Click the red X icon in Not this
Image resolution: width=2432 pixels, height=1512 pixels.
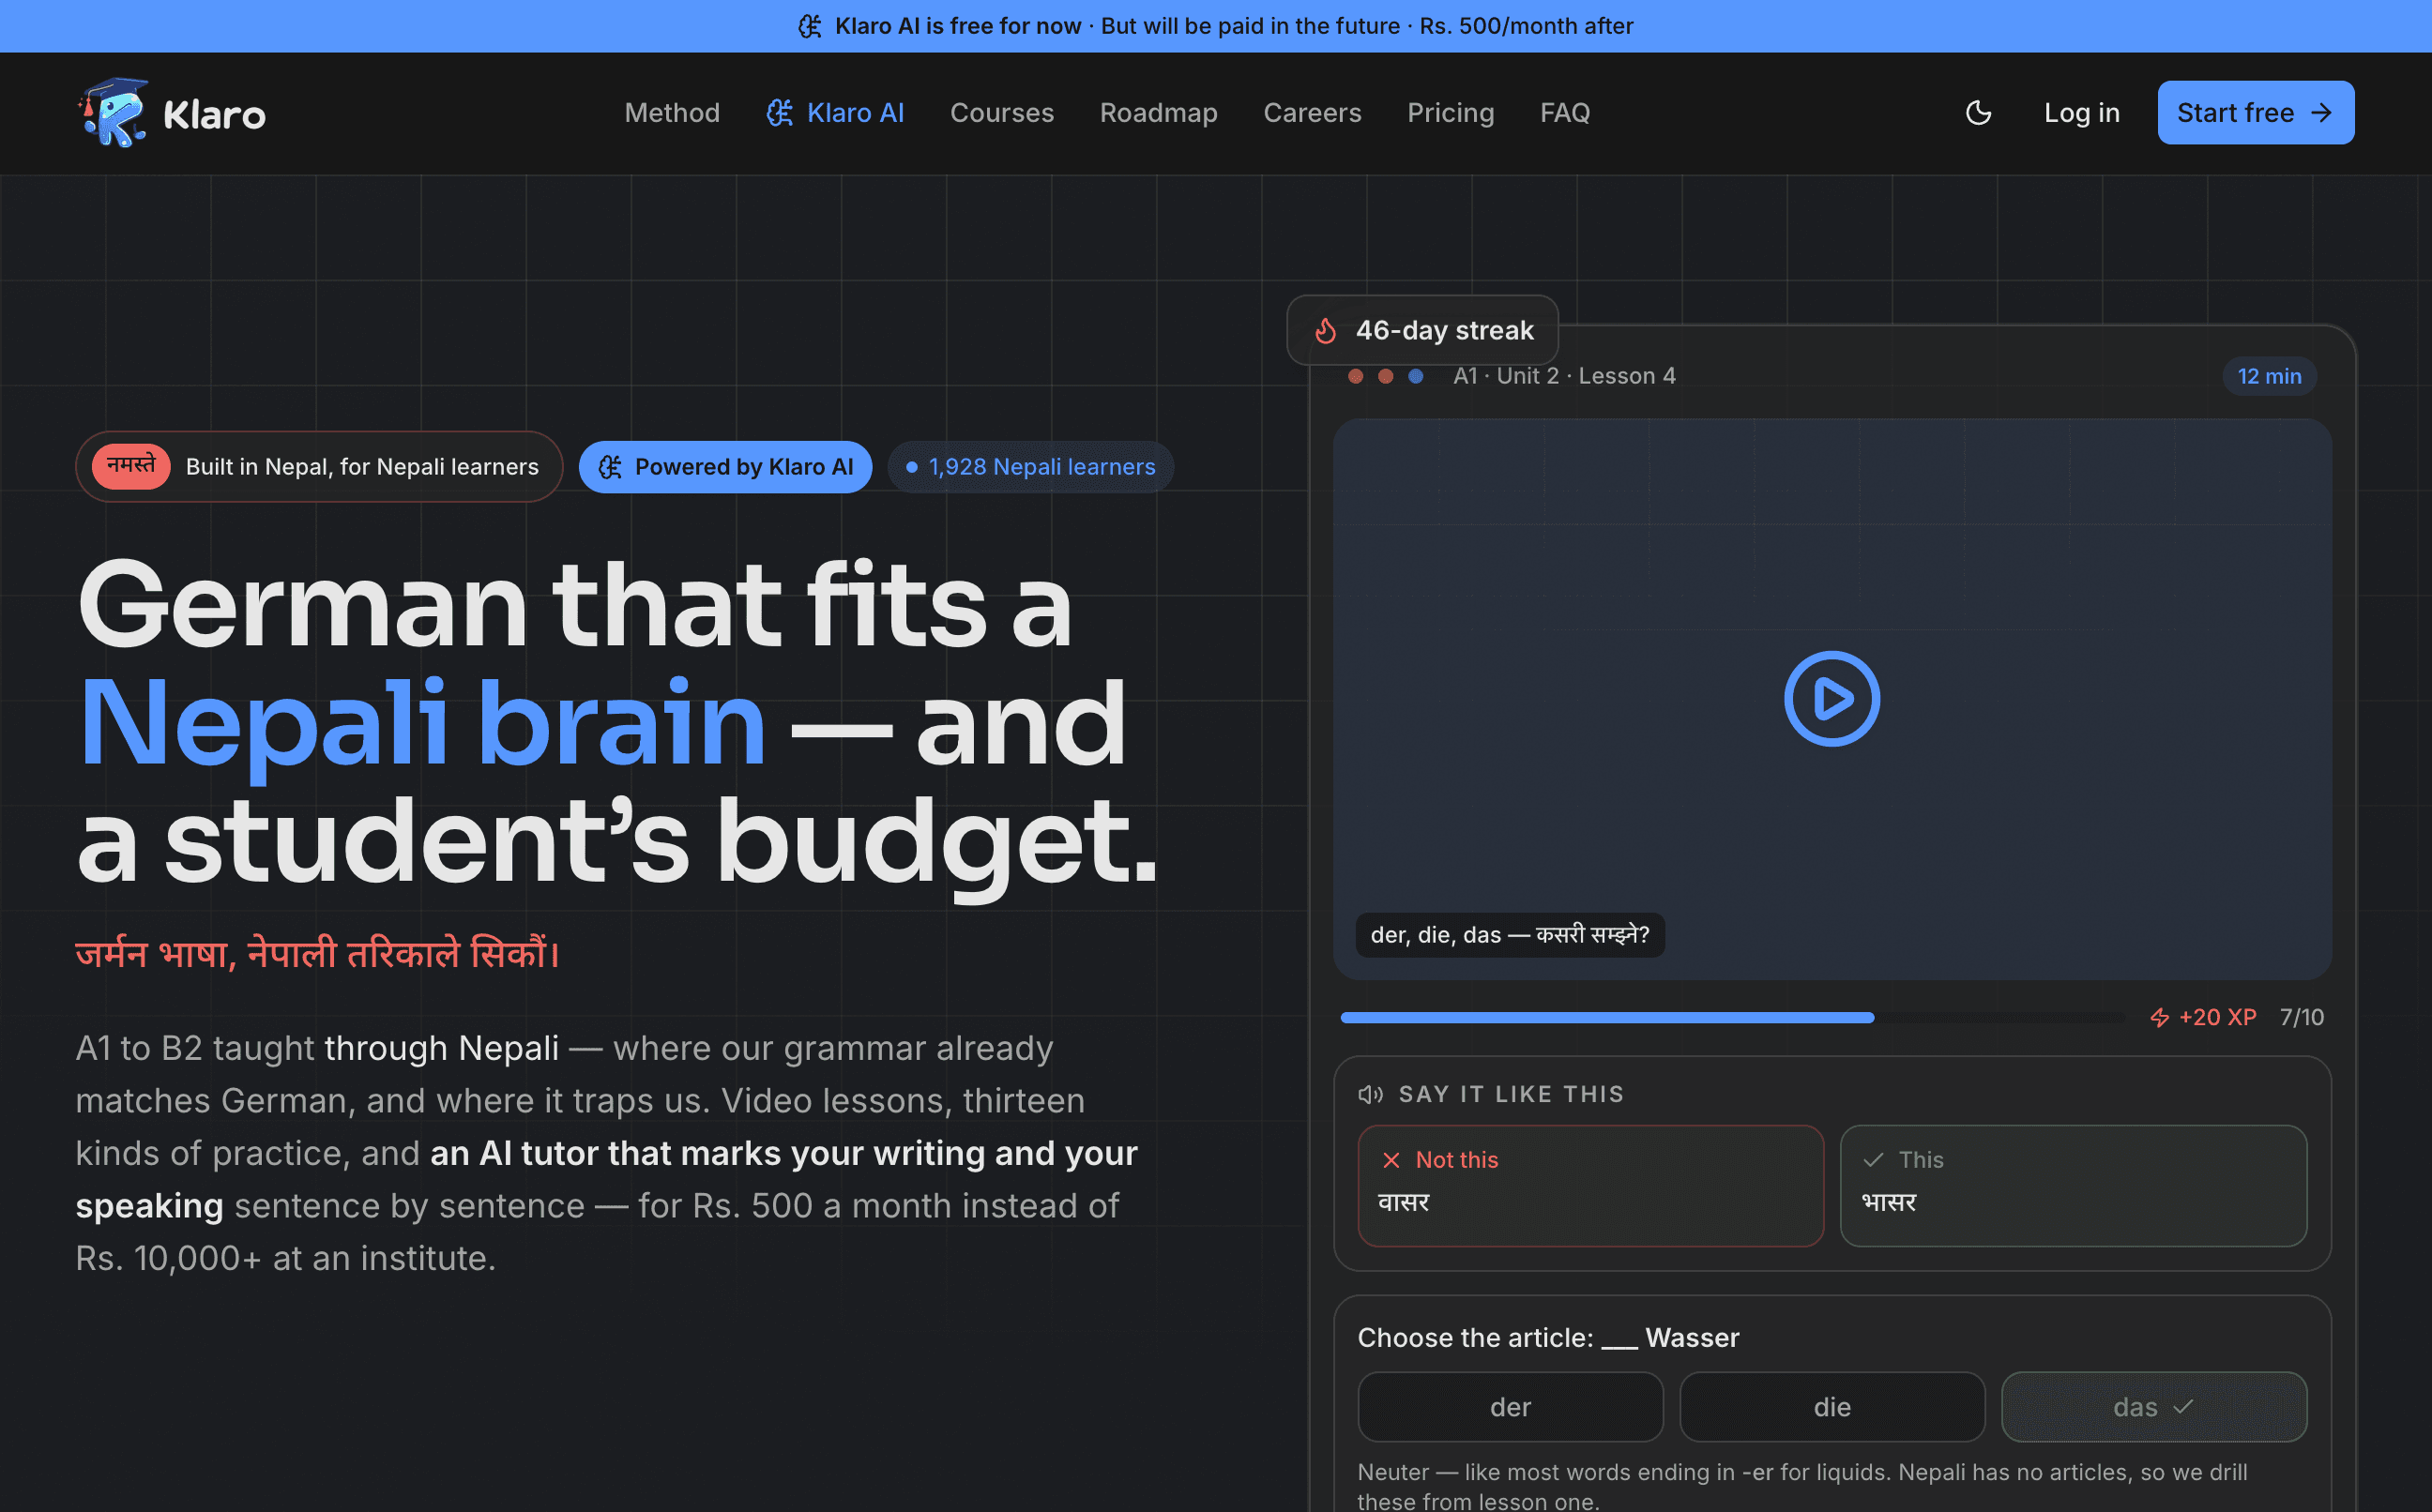pyautogui.click(x=1391, y=1160)
